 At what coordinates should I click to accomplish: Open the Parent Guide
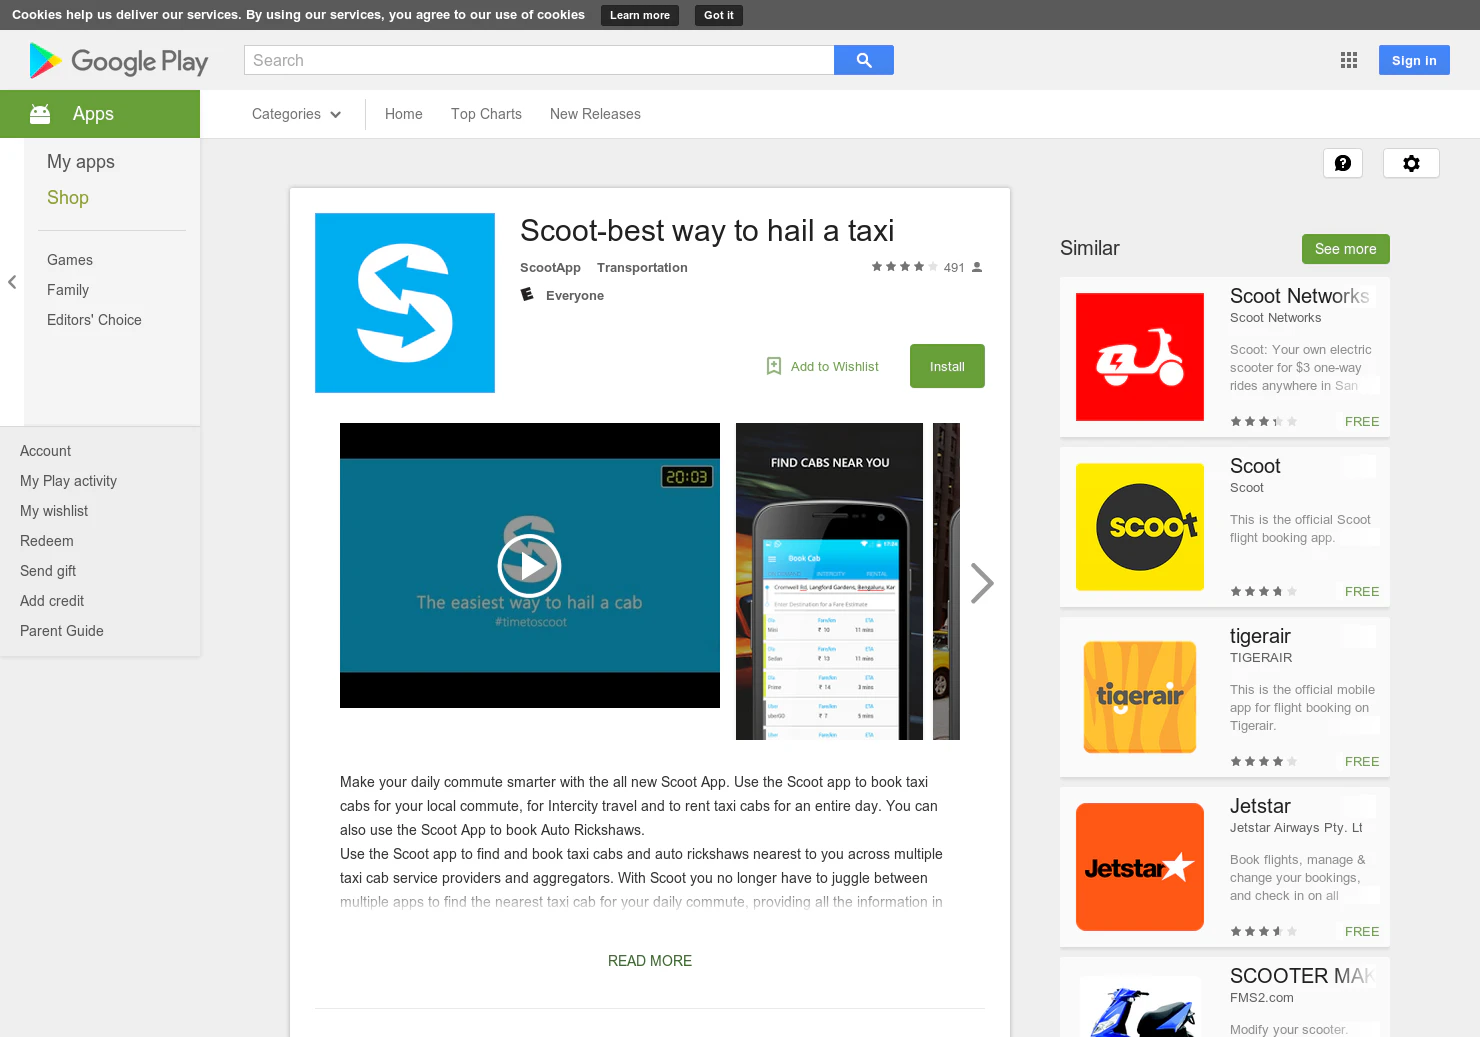[x=62, y=631]
